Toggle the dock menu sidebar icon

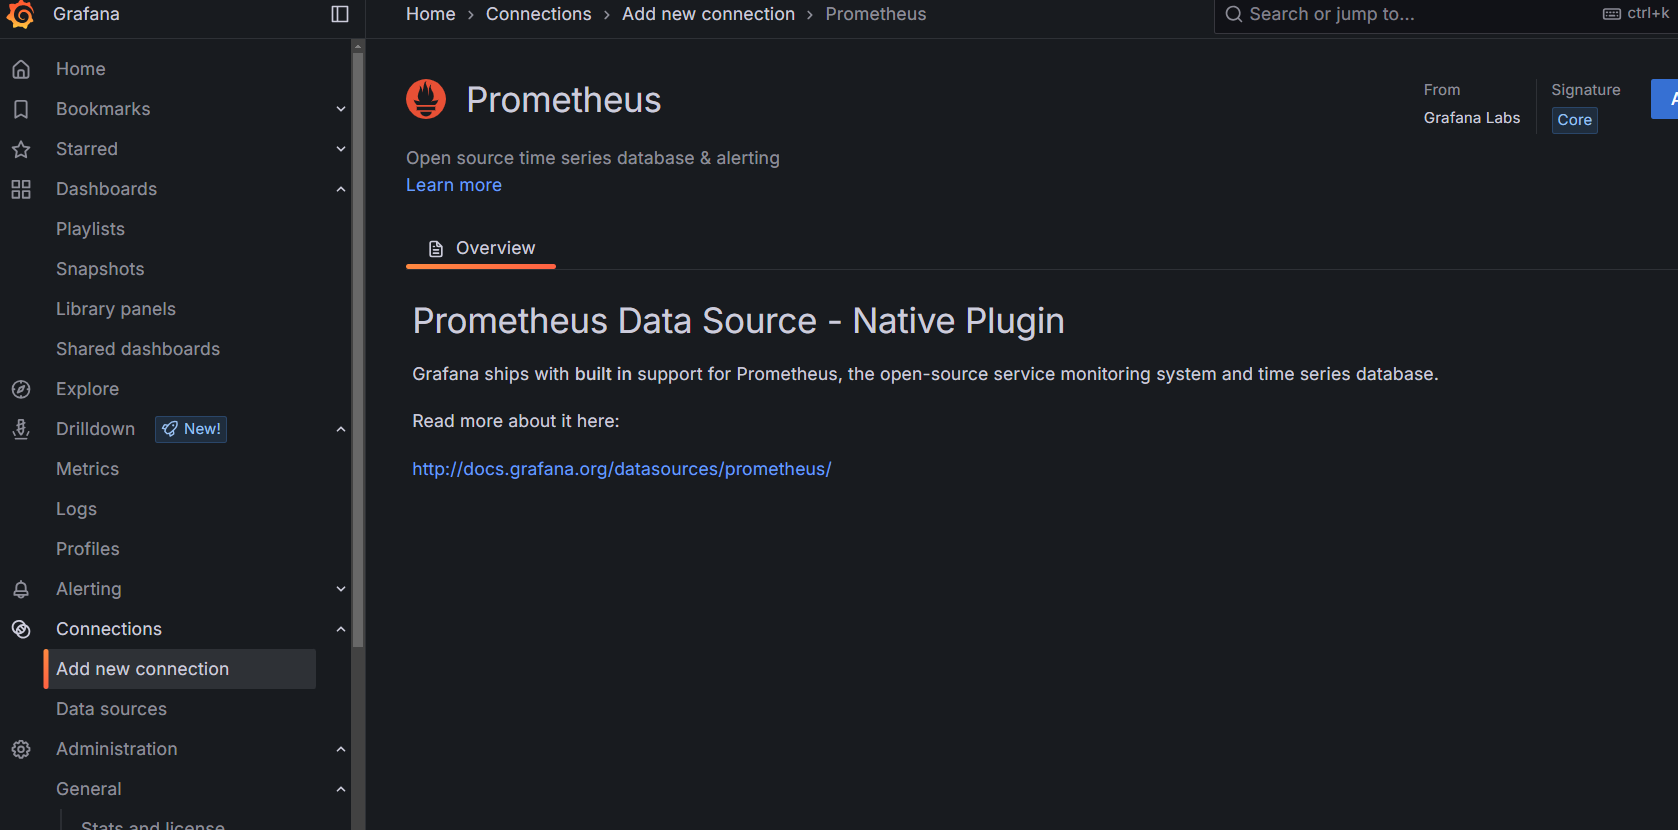tap(340, 14)
